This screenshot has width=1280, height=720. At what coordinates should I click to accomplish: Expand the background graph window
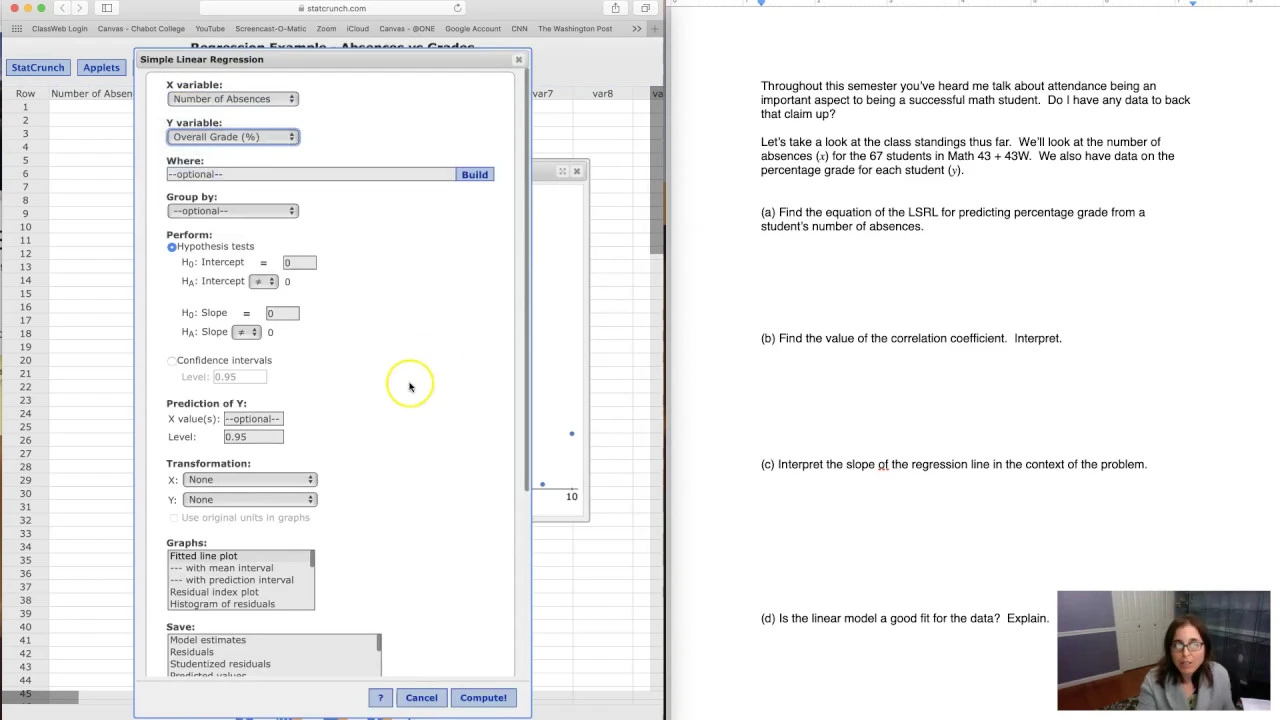pos(562,172)
